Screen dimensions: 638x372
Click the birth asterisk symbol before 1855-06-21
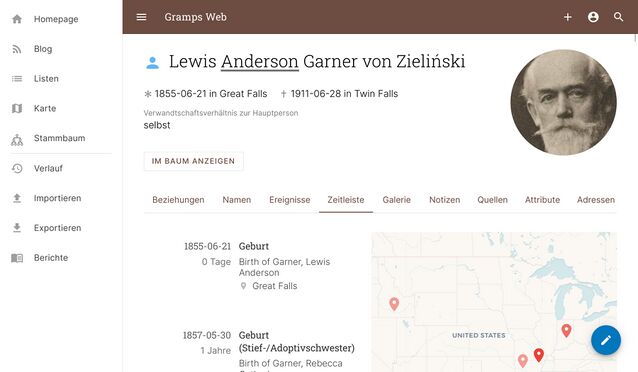148,94
